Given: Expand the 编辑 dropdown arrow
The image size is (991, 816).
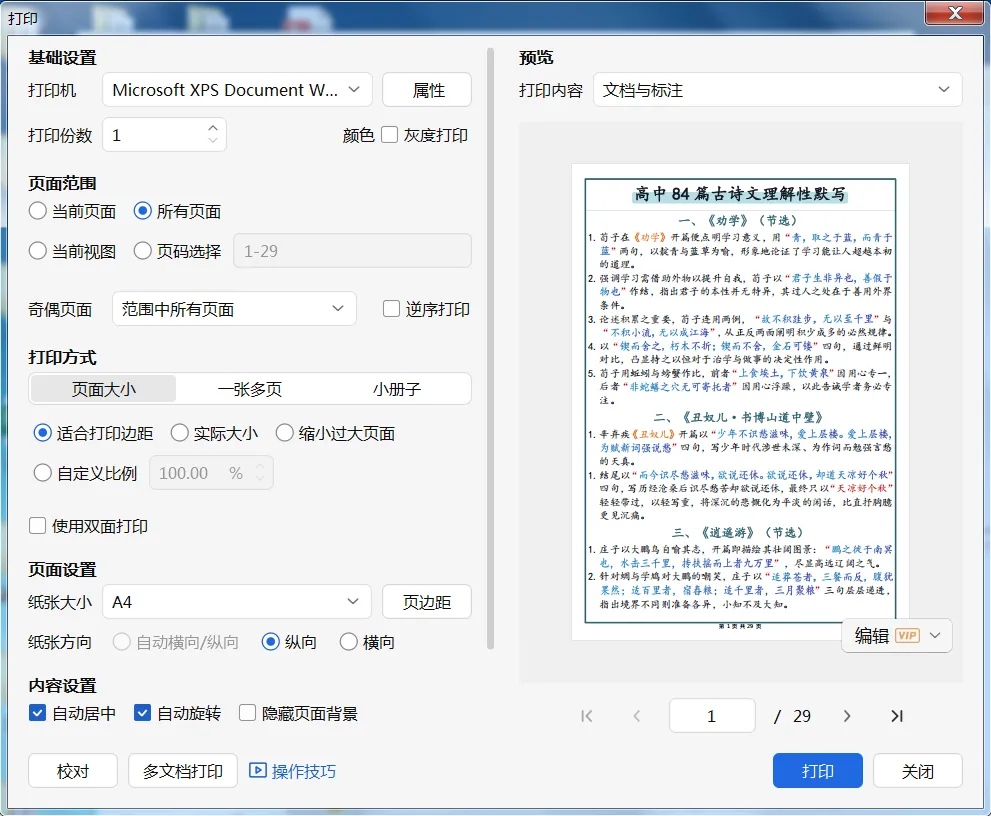Looking at the screenshot, I should pos(935,635).
